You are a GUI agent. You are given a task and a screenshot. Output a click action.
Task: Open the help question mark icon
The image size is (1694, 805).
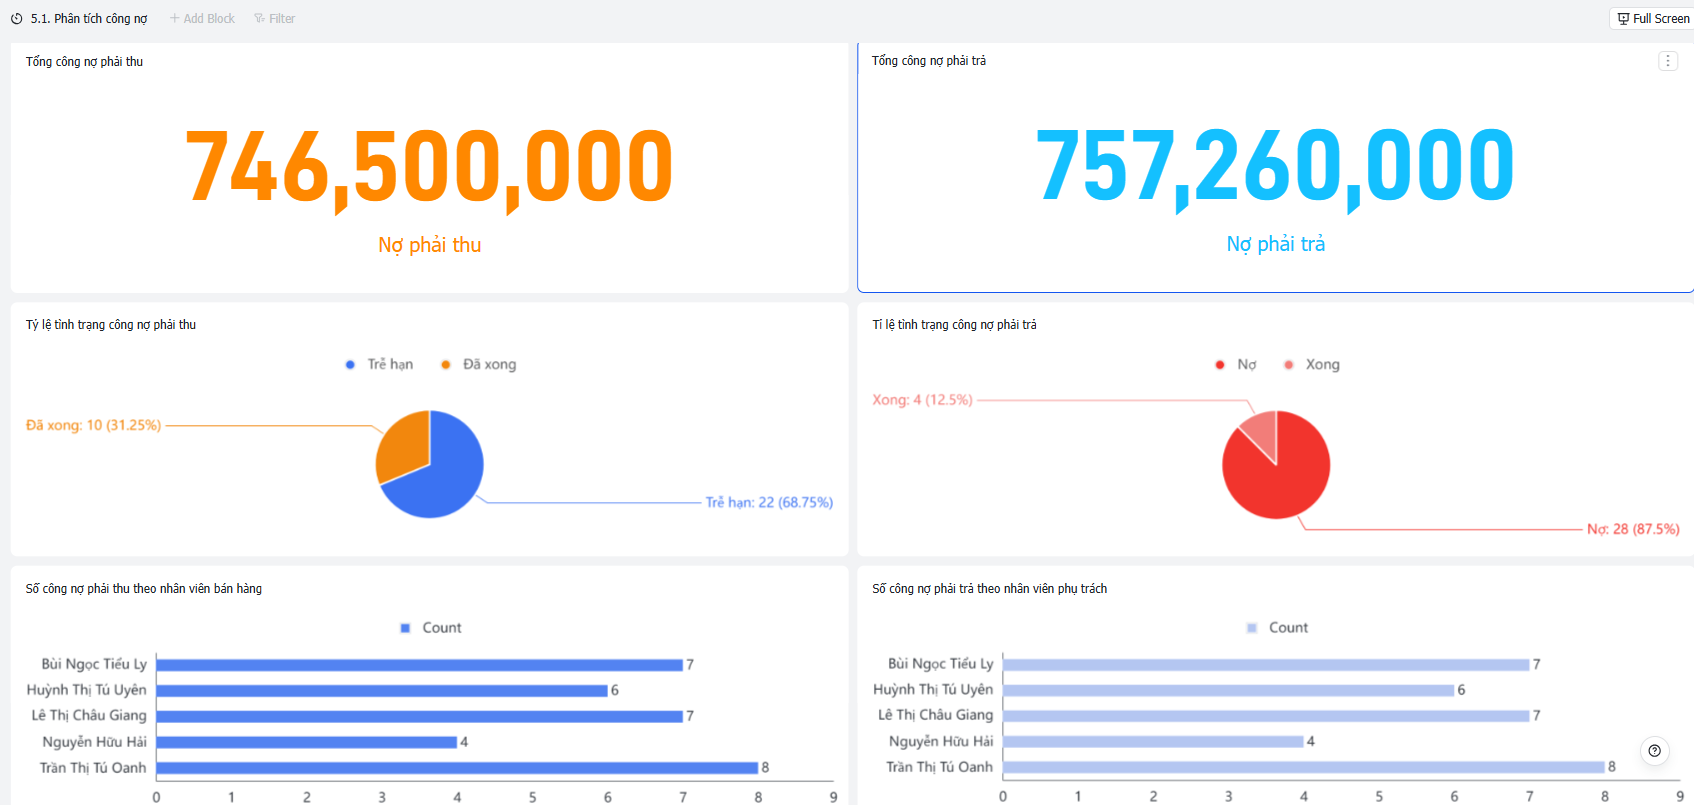(x=1655, y=750)
